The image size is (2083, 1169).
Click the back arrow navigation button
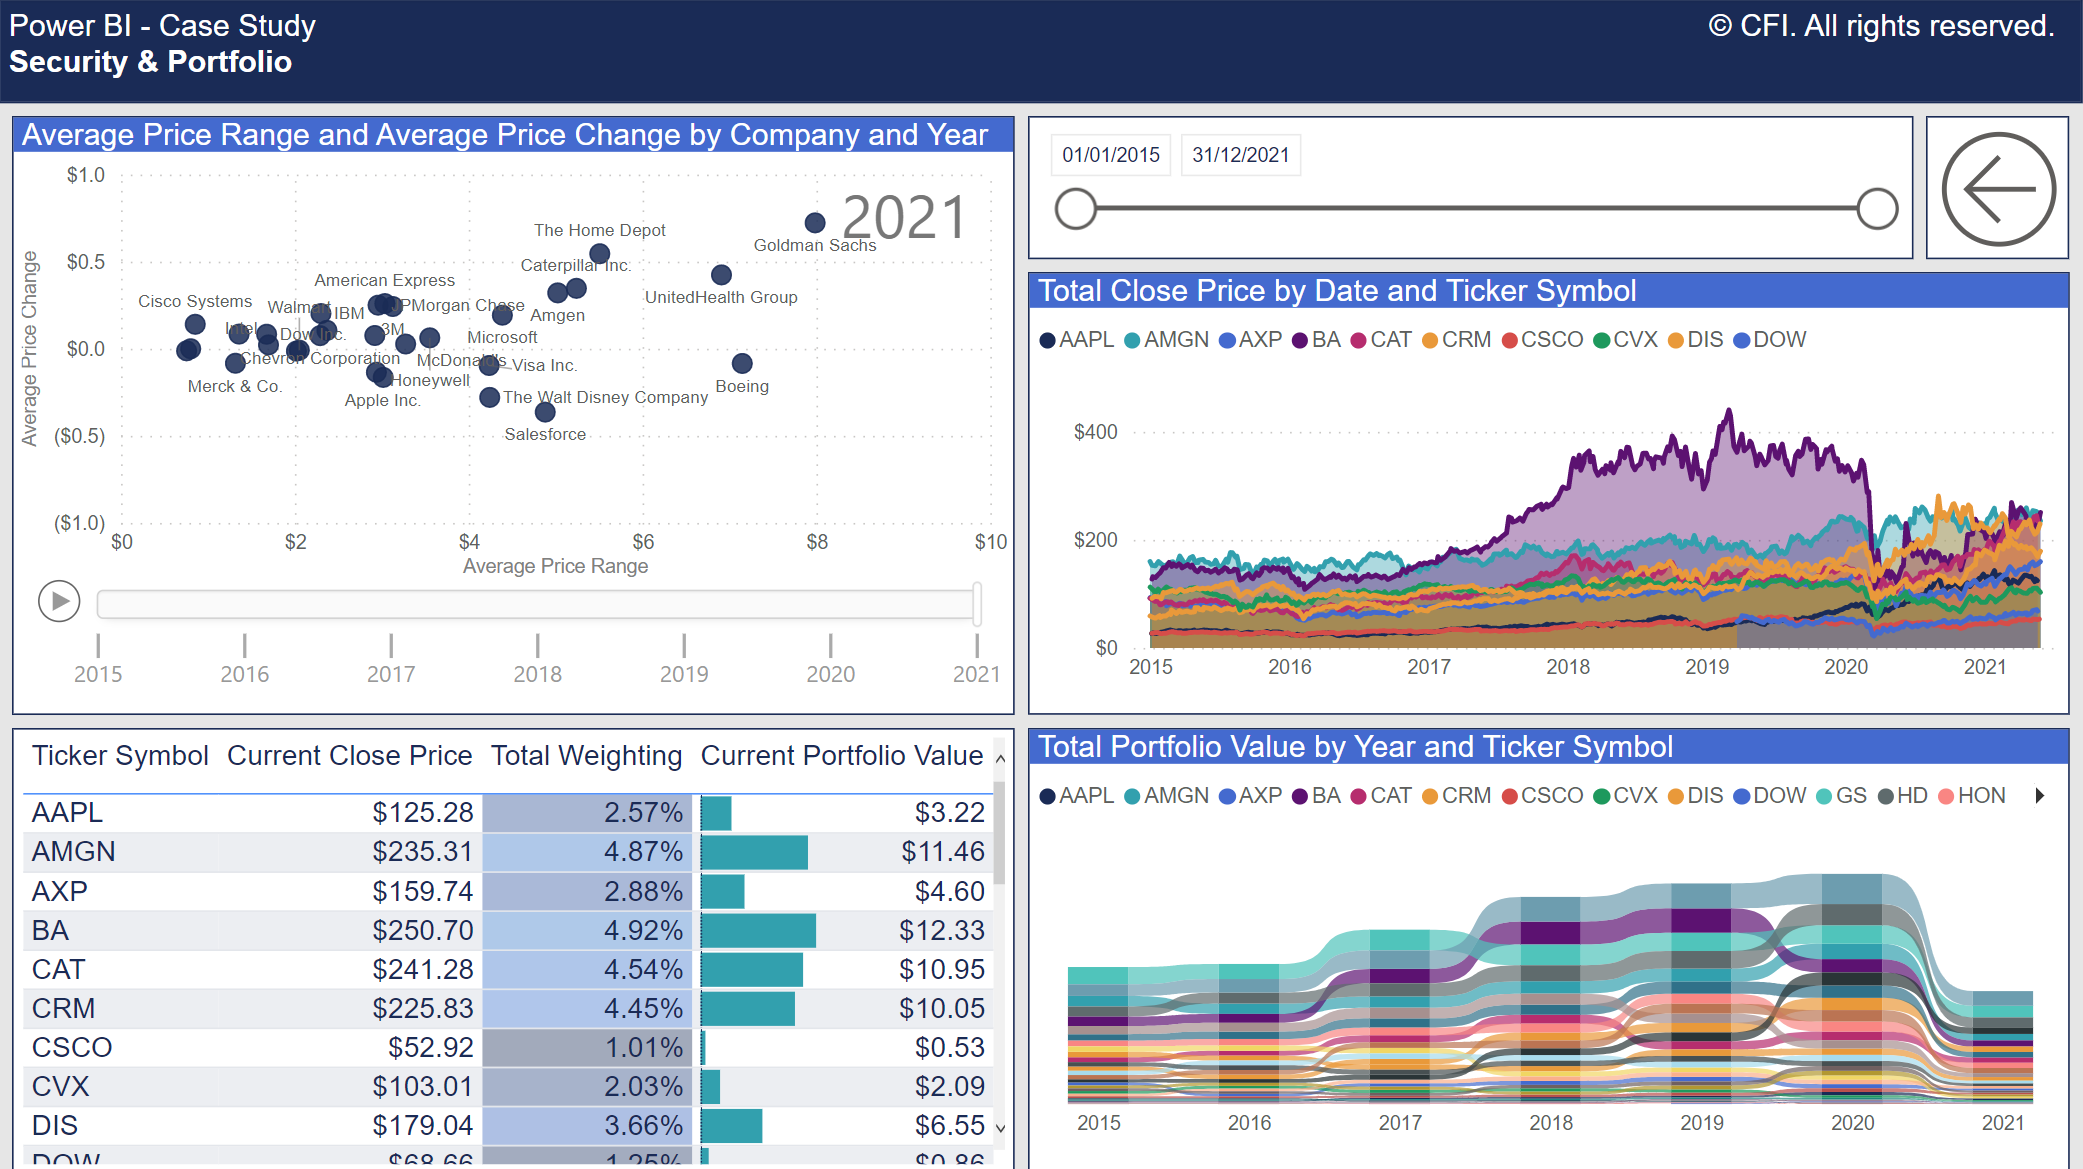[1998, 189]
